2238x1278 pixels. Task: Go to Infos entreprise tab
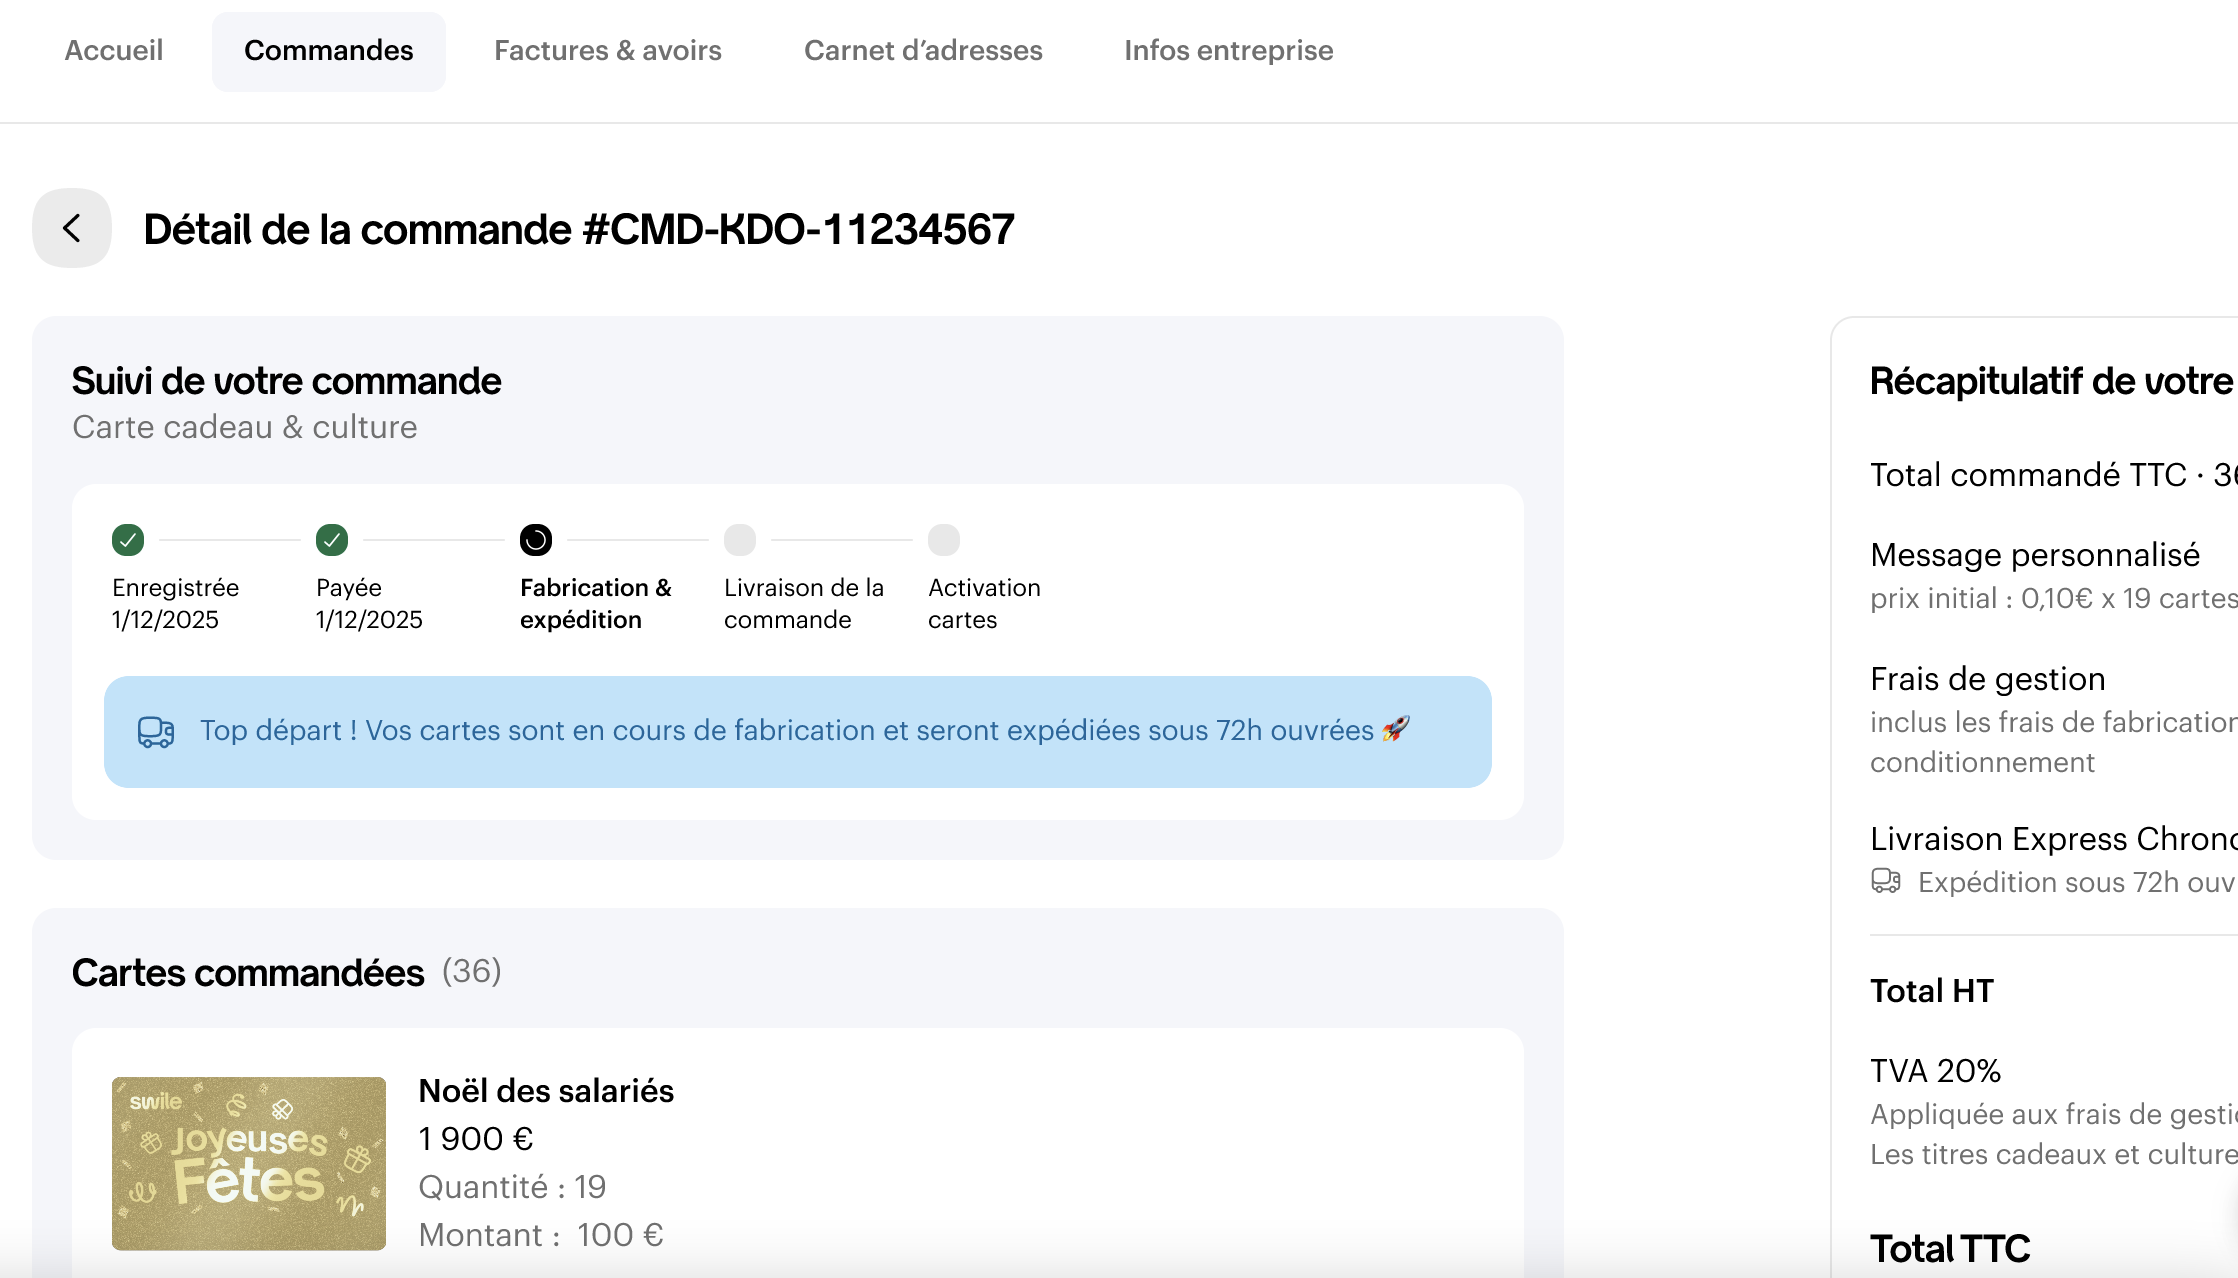point(1228,51)
